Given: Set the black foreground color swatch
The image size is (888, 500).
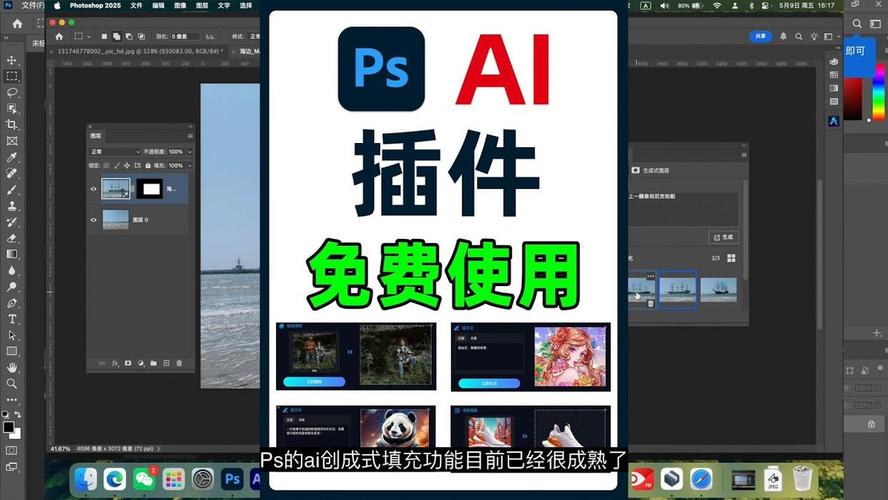Looking at the screenshot, I should [x=8, y=427].
